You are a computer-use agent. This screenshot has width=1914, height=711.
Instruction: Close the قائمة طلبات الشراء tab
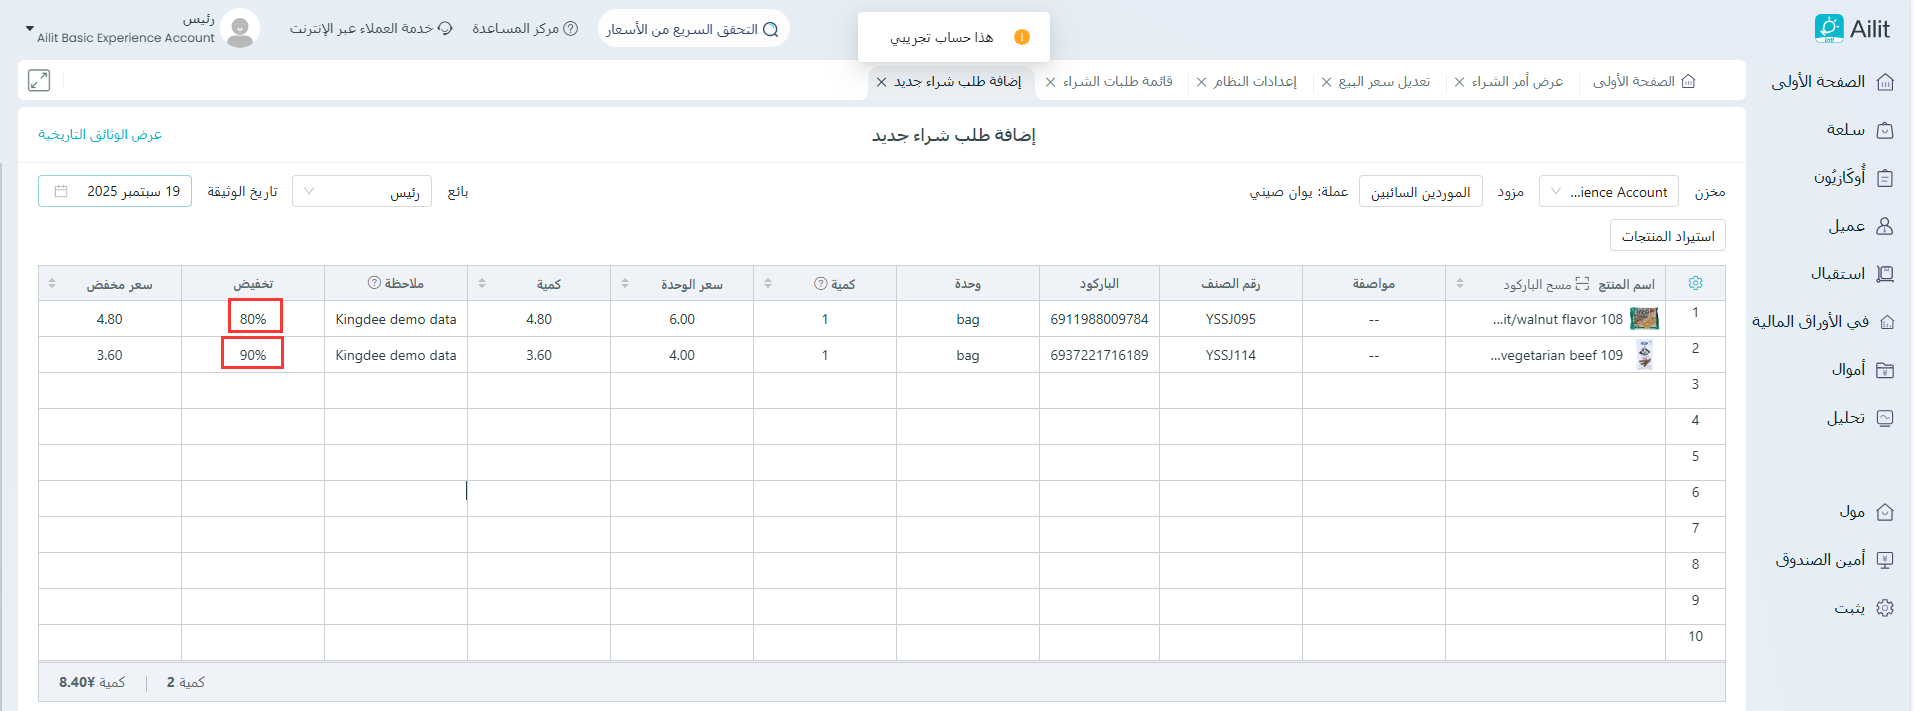pos(1050,82)
